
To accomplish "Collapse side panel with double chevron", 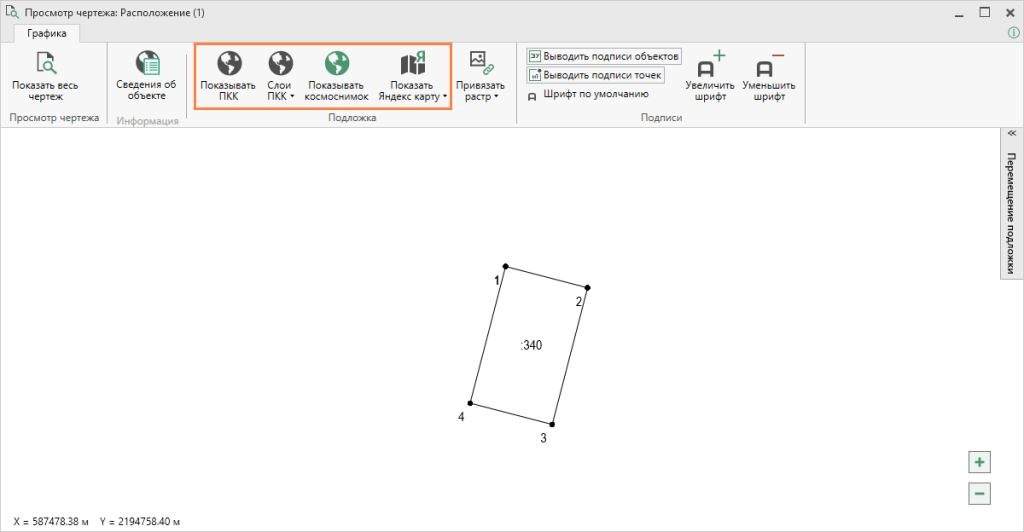I will (1011, 133).
